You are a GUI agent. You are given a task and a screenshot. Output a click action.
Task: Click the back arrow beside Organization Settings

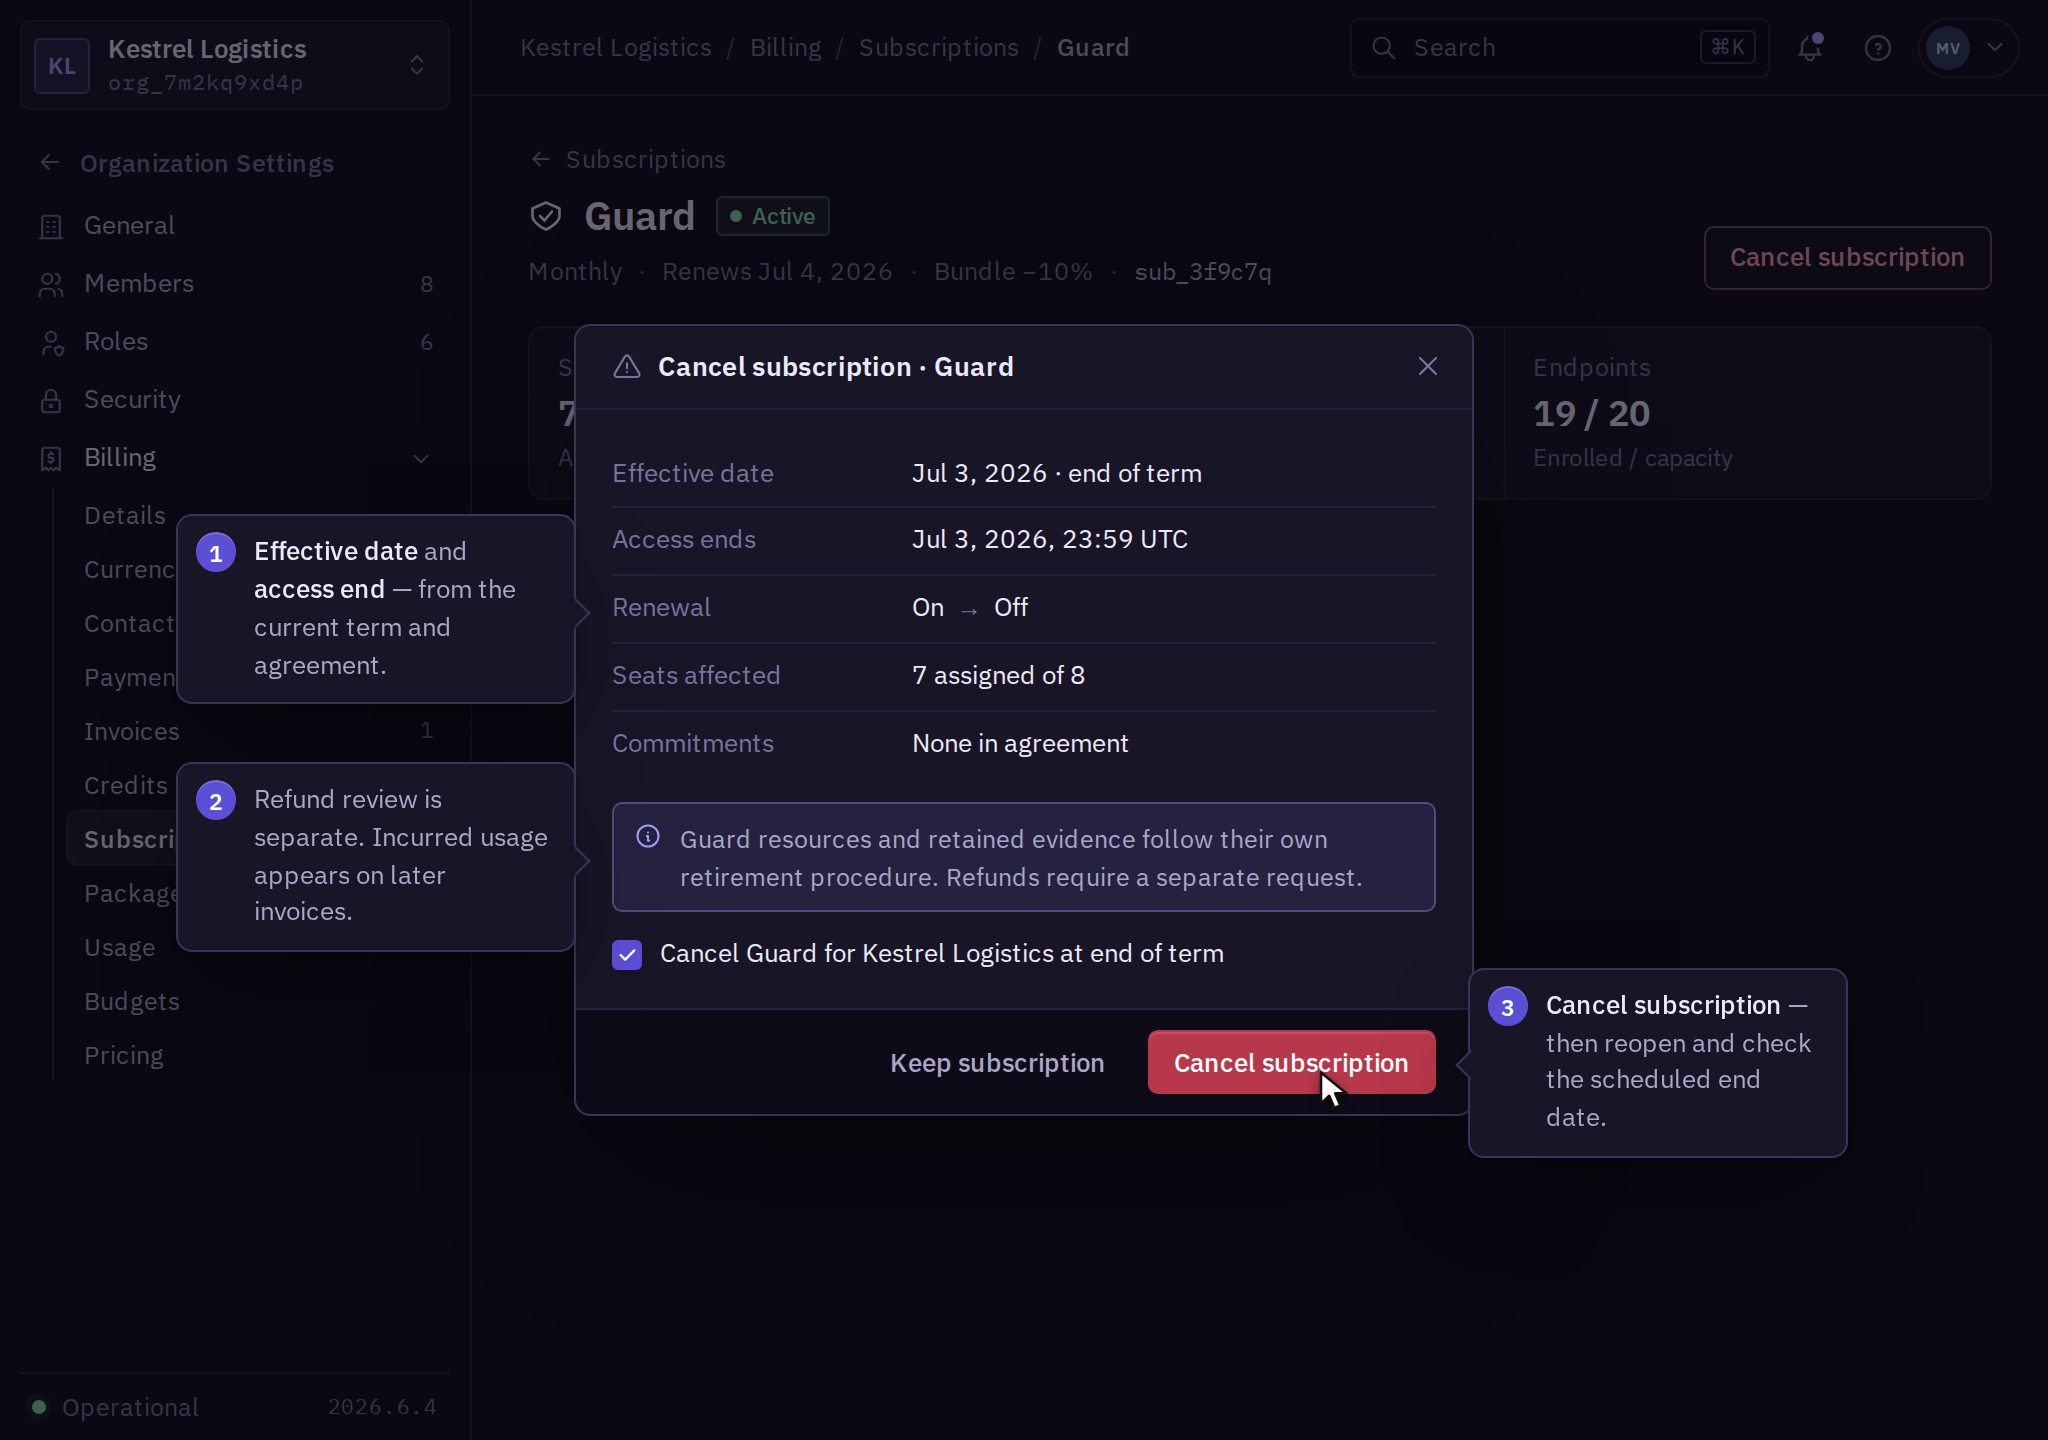[50, 162]
